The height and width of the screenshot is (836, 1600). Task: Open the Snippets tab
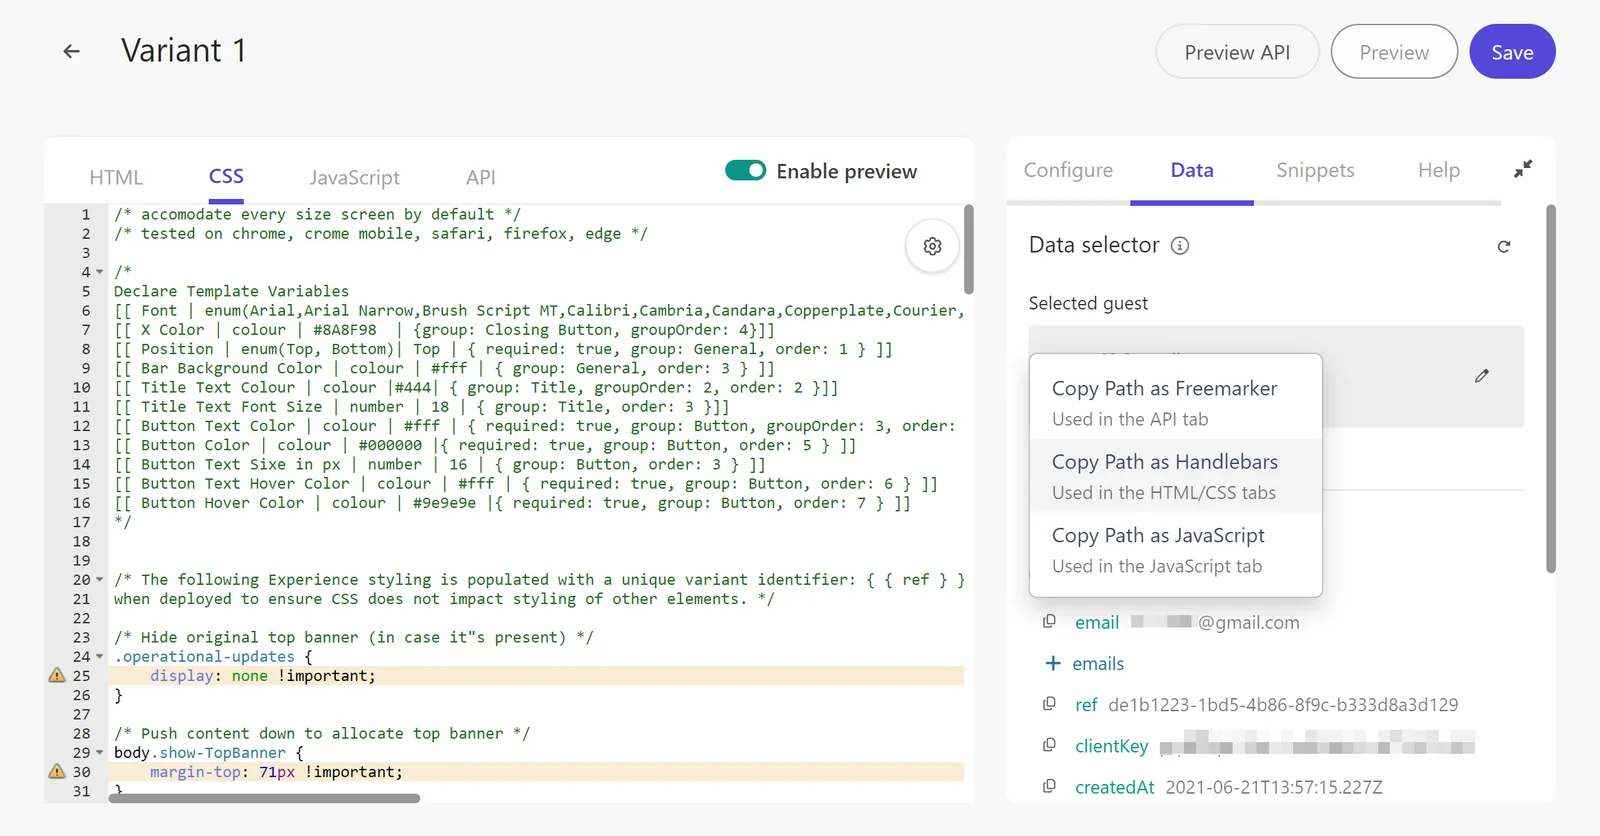coord(1315,170)
